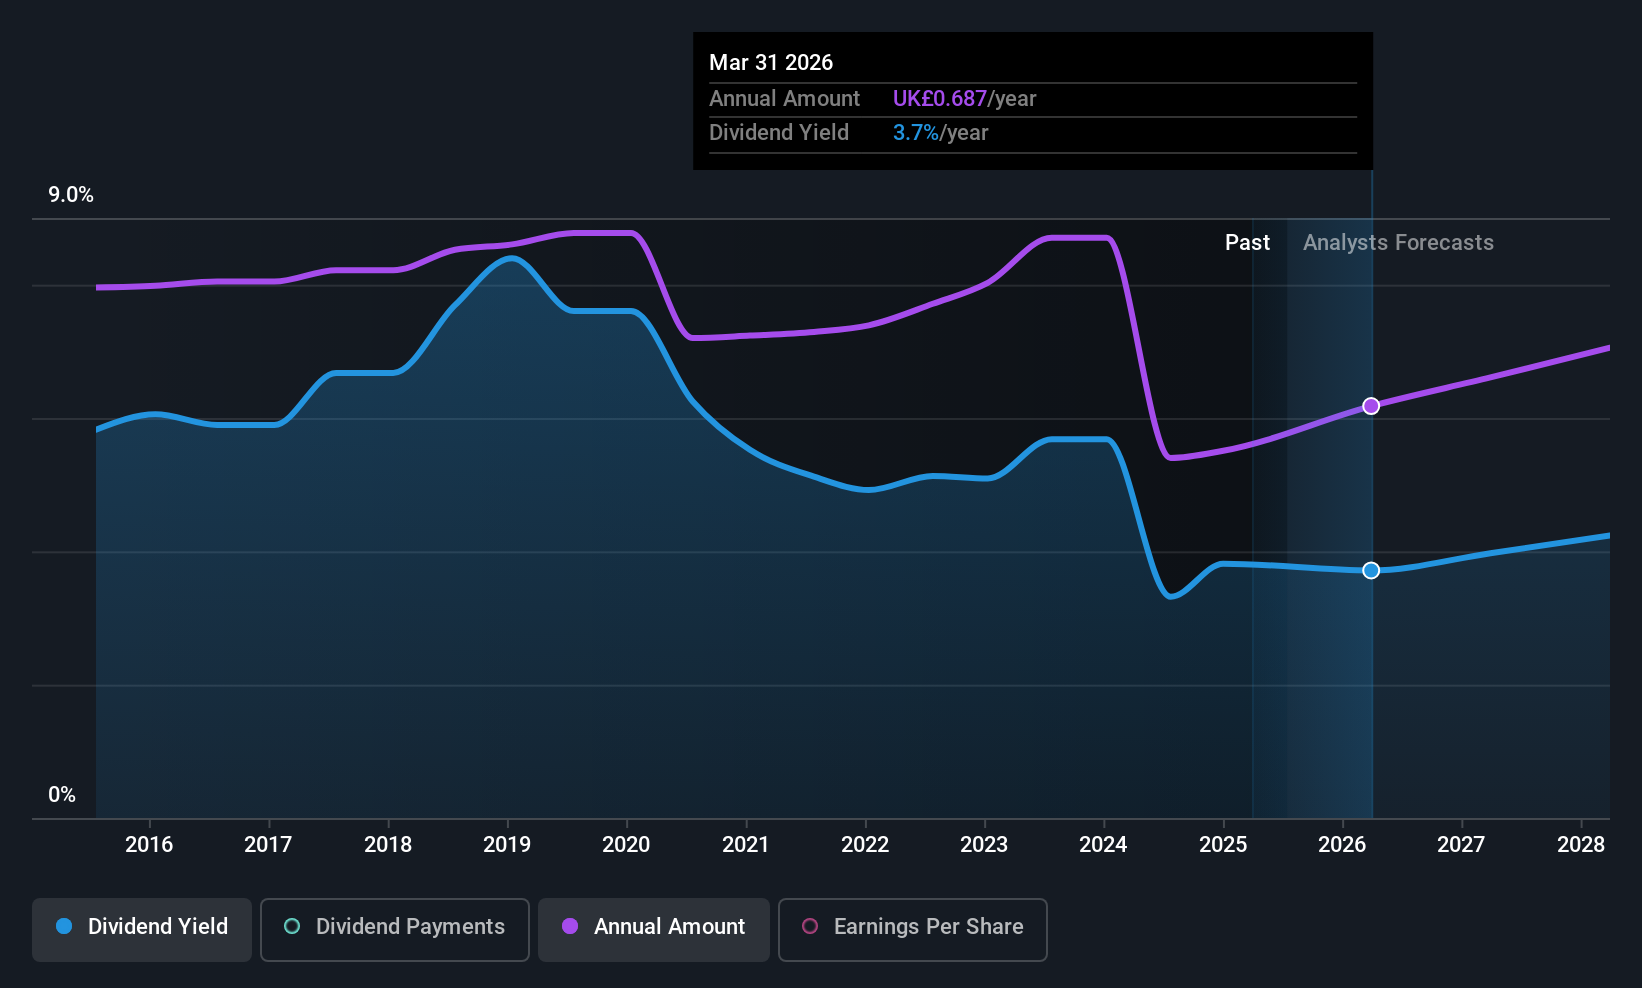This screenshot has height=988, width=1642.
Task: Click the Past section label
Action: 1247,243
